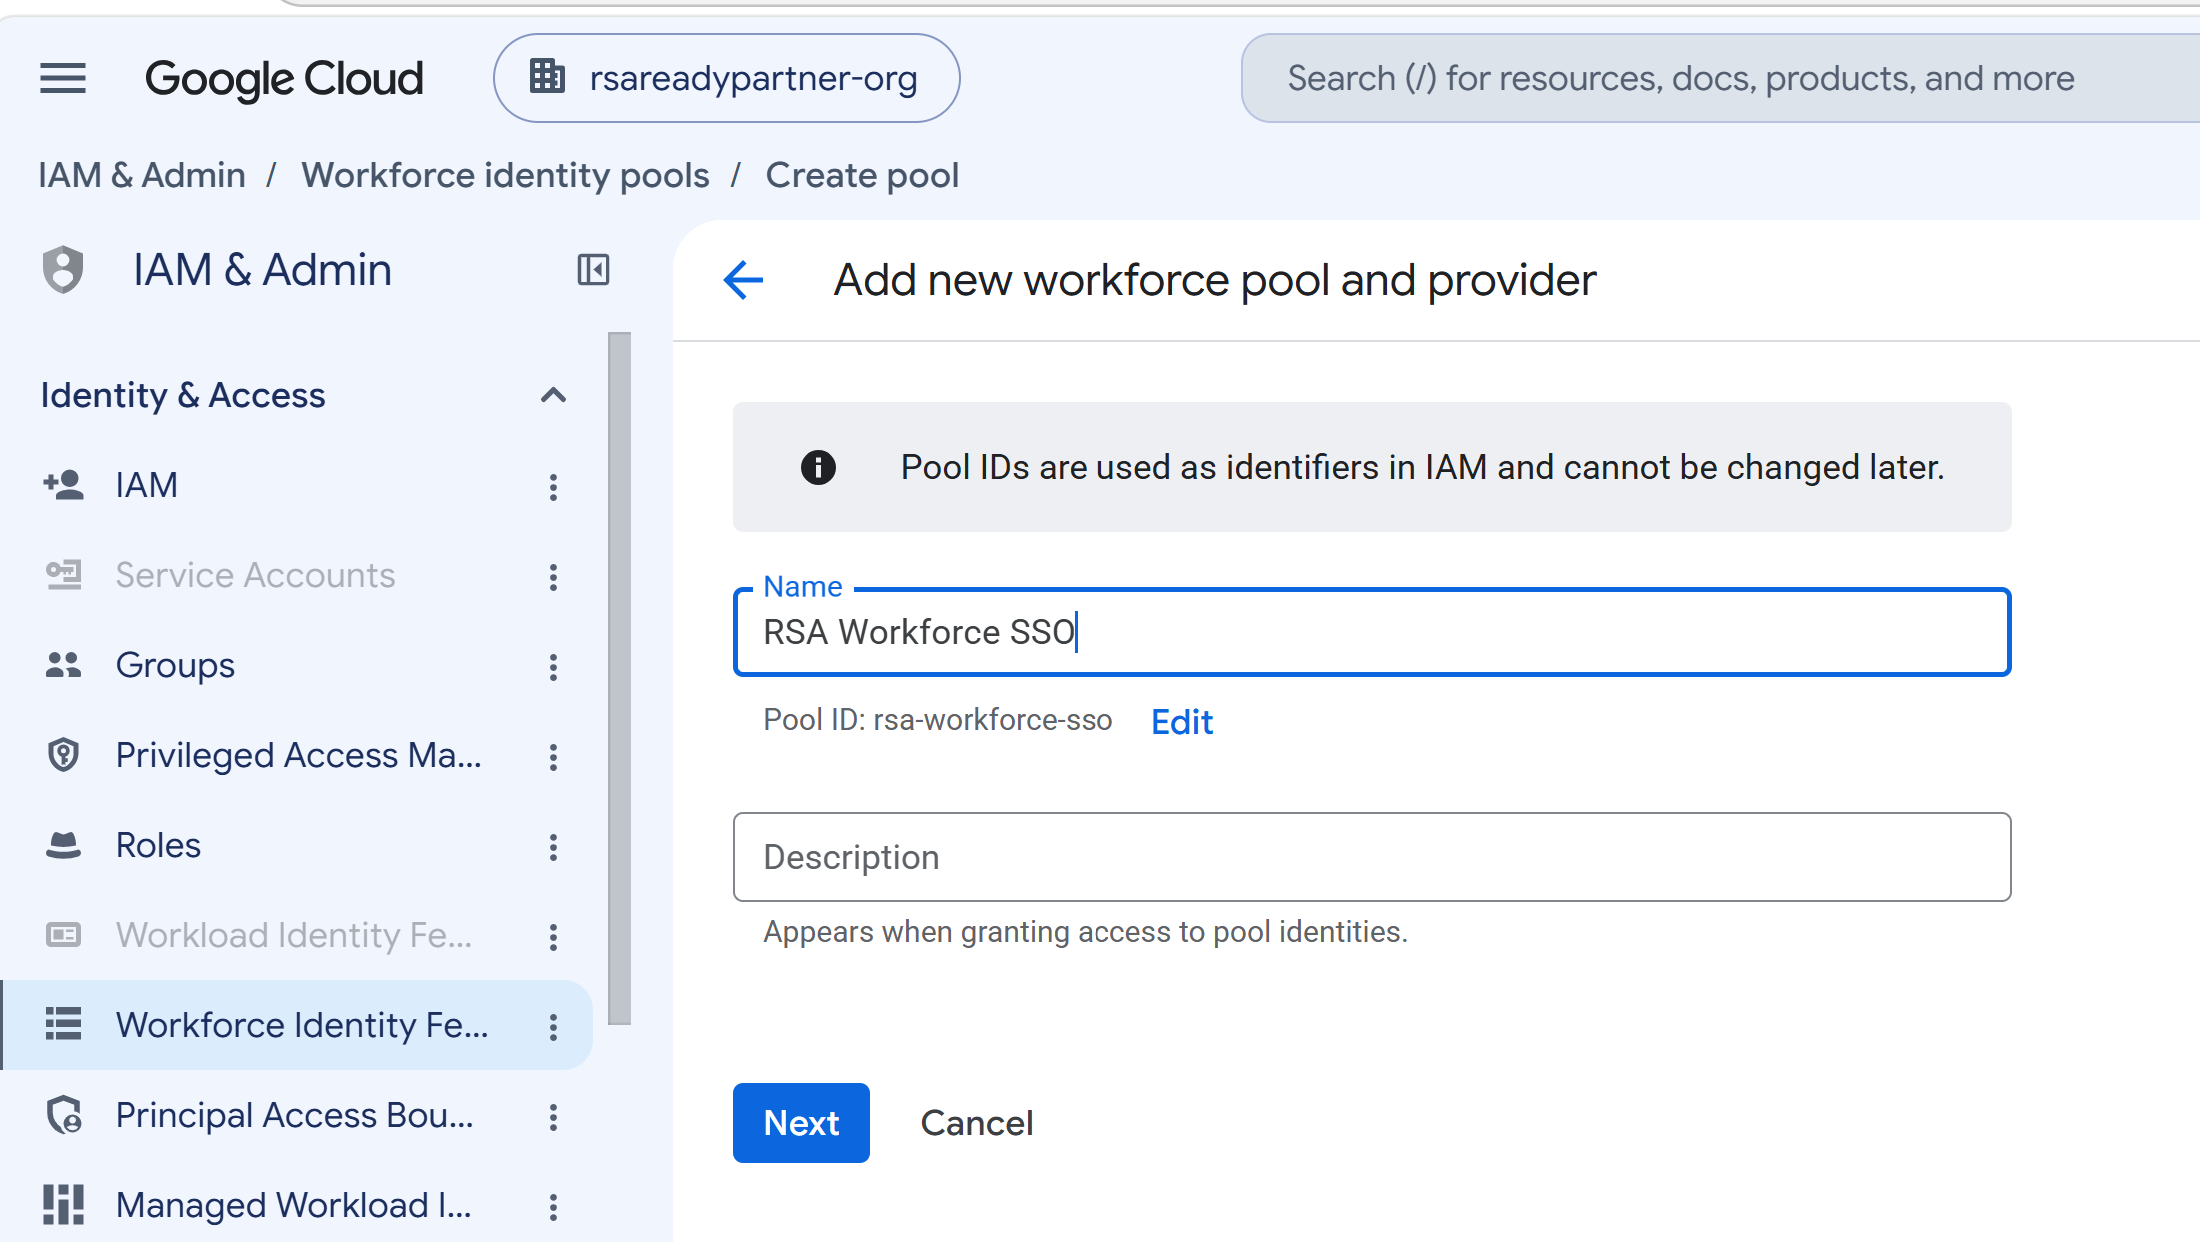
Task: Click the IAM add-person icon
Action: (x=63, y=485)
